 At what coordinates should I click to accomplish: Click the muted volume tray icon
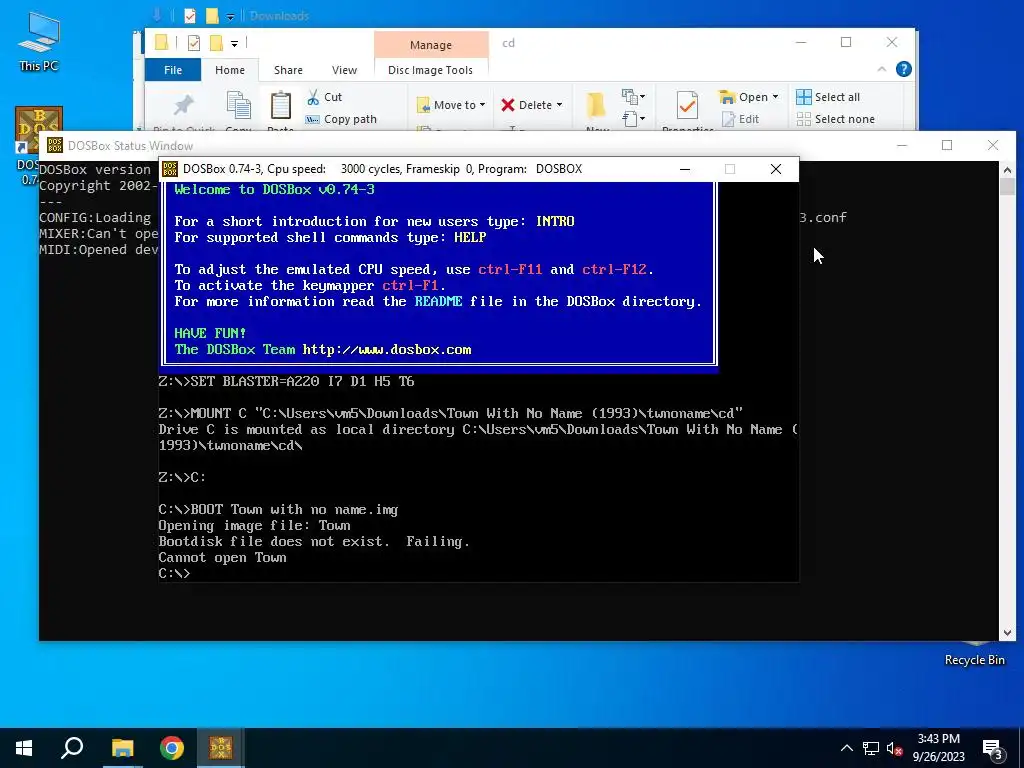pyautogui.click(x=895, y=748)
